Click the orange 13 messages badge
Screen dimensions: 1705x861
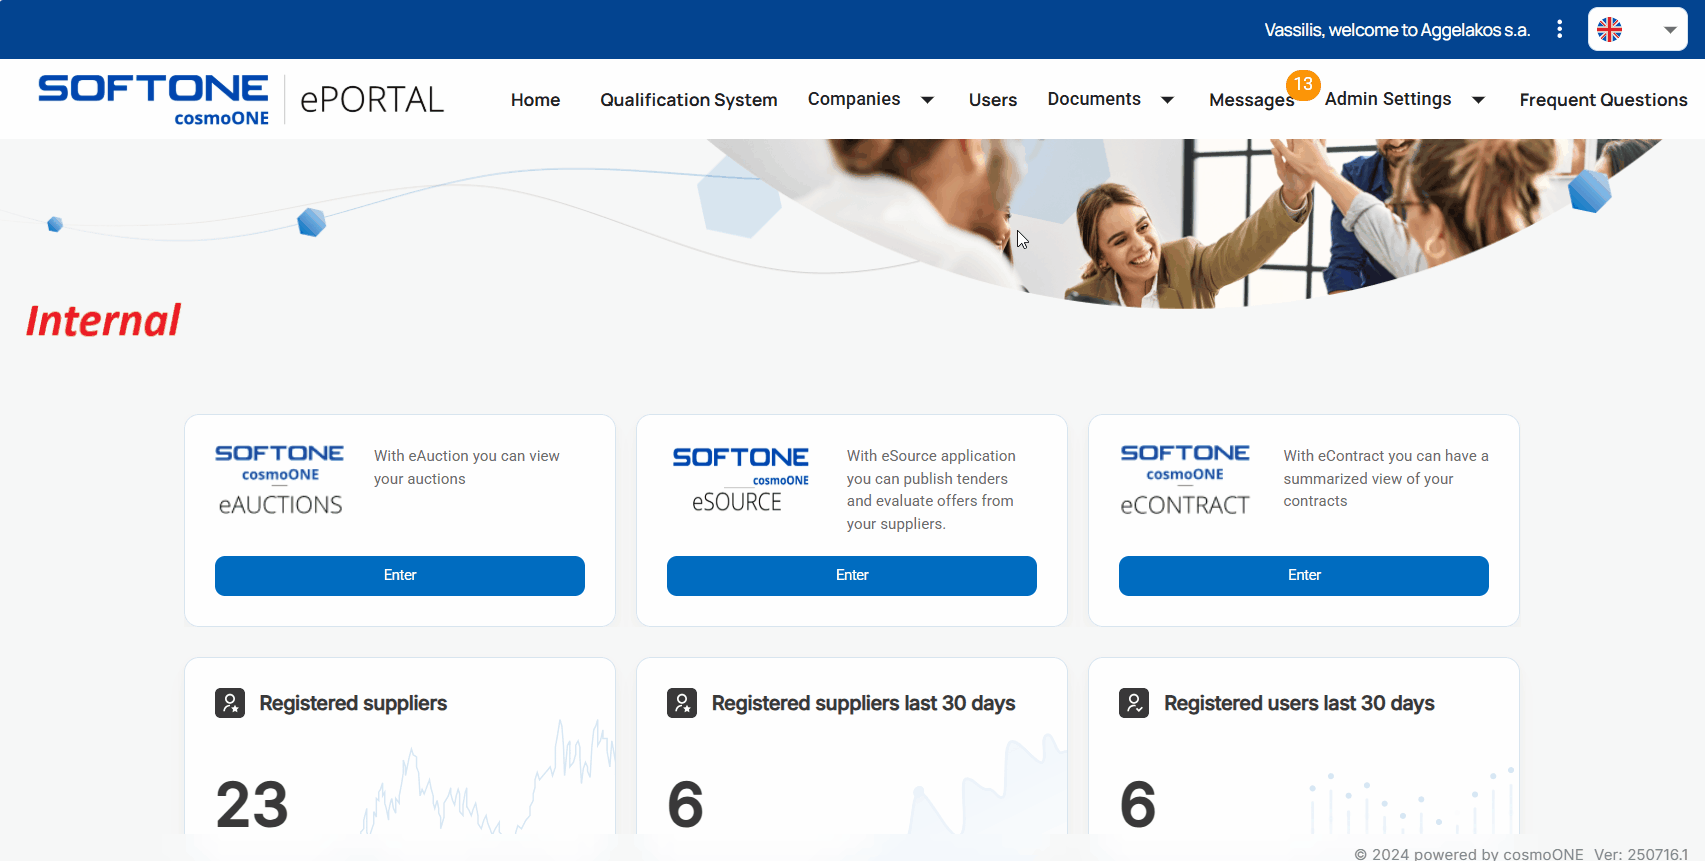pos(1303,84)
